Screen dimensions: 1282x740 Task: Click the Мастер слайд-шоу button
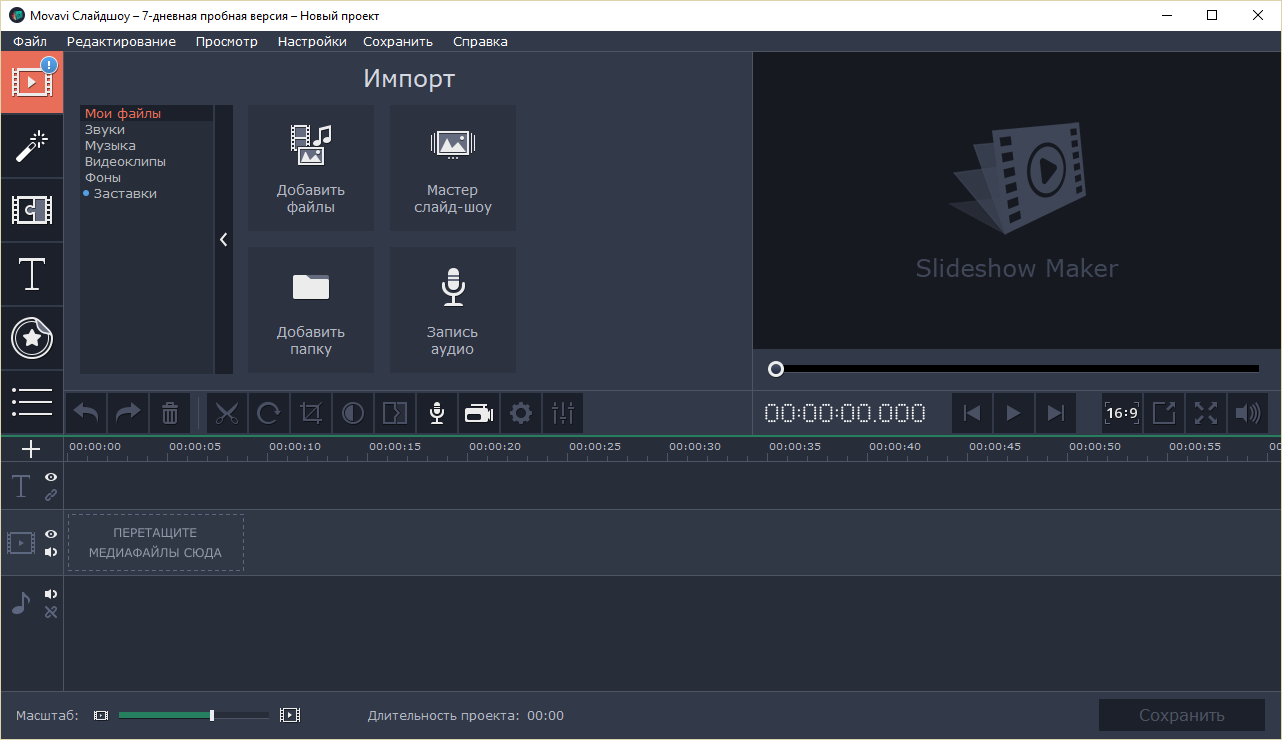[x=453, y=168]
